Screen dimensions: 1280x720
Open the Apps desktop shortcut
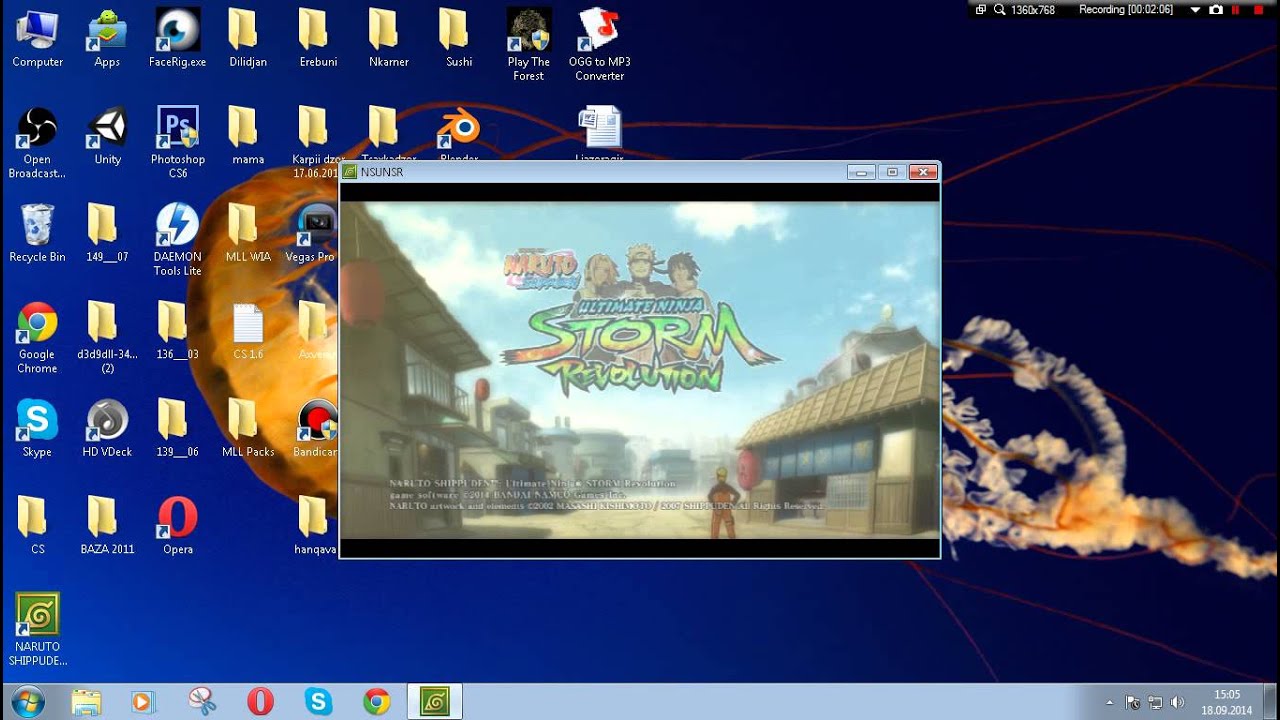107,39
